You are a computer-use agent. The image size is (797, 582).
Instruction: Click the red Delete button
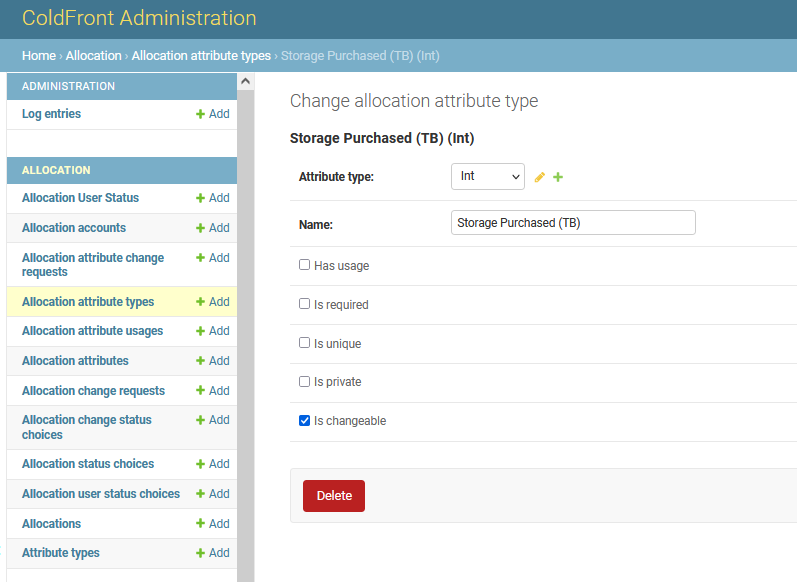334,496
